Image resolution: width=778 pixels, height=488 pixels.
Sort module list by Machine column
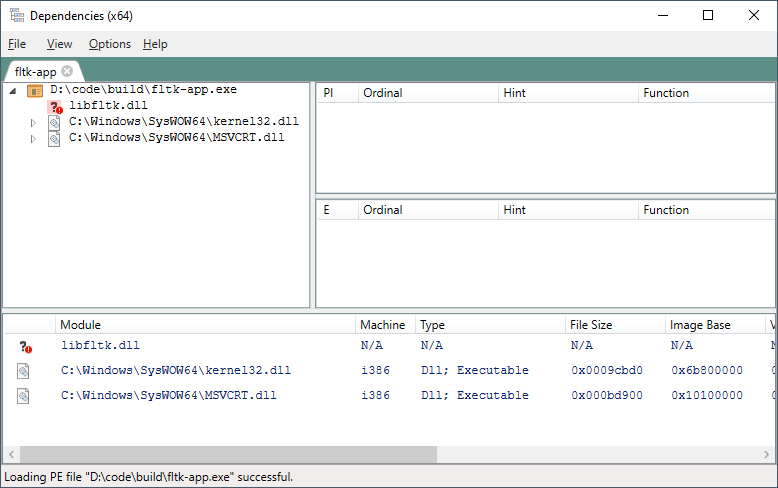pyautogui.click(x=383, y=325)
